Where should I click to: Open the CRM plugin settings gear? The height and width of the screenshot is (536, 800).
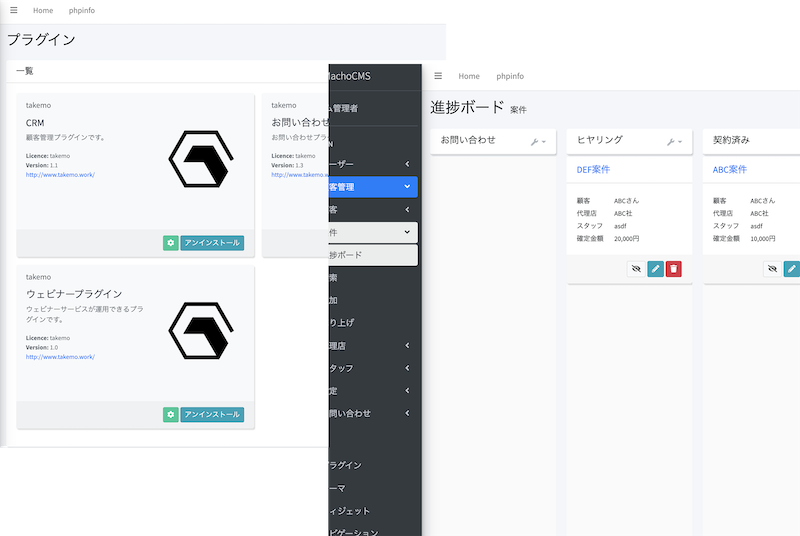click(170, 243)
